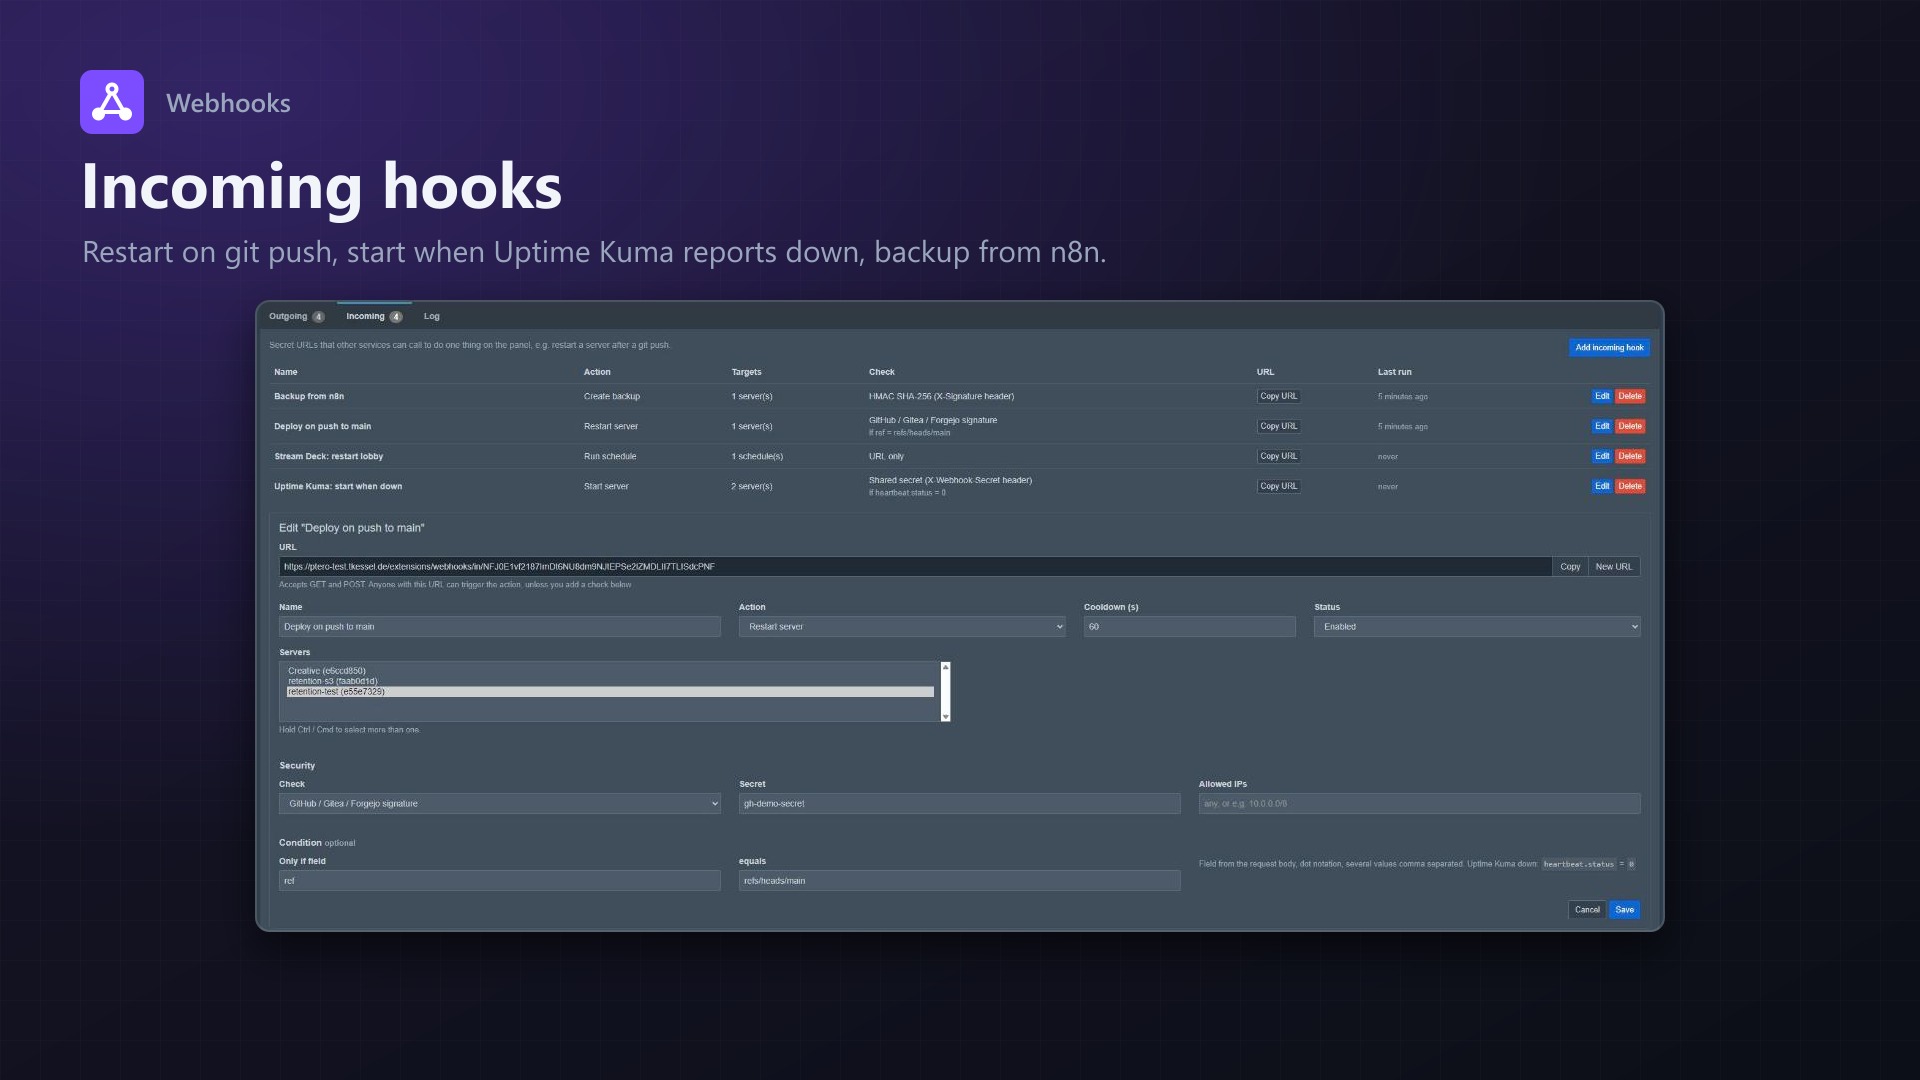The width and height of the screenshot is (1920, 1080).
Task: Cancel editing the hook
Action: pyautogui.click(x=1587, y=910)
